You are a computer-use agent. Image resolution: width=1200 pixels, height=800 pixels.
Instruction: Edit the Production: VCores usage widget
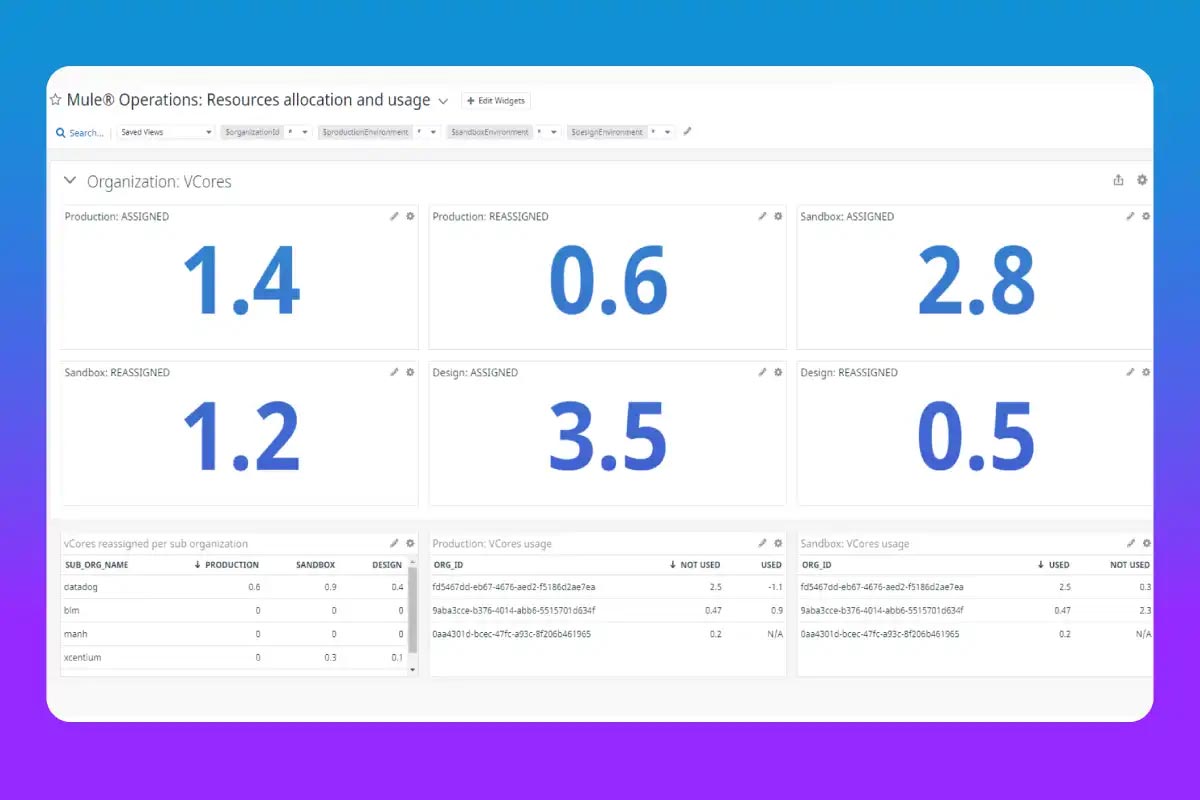point(762,543)
